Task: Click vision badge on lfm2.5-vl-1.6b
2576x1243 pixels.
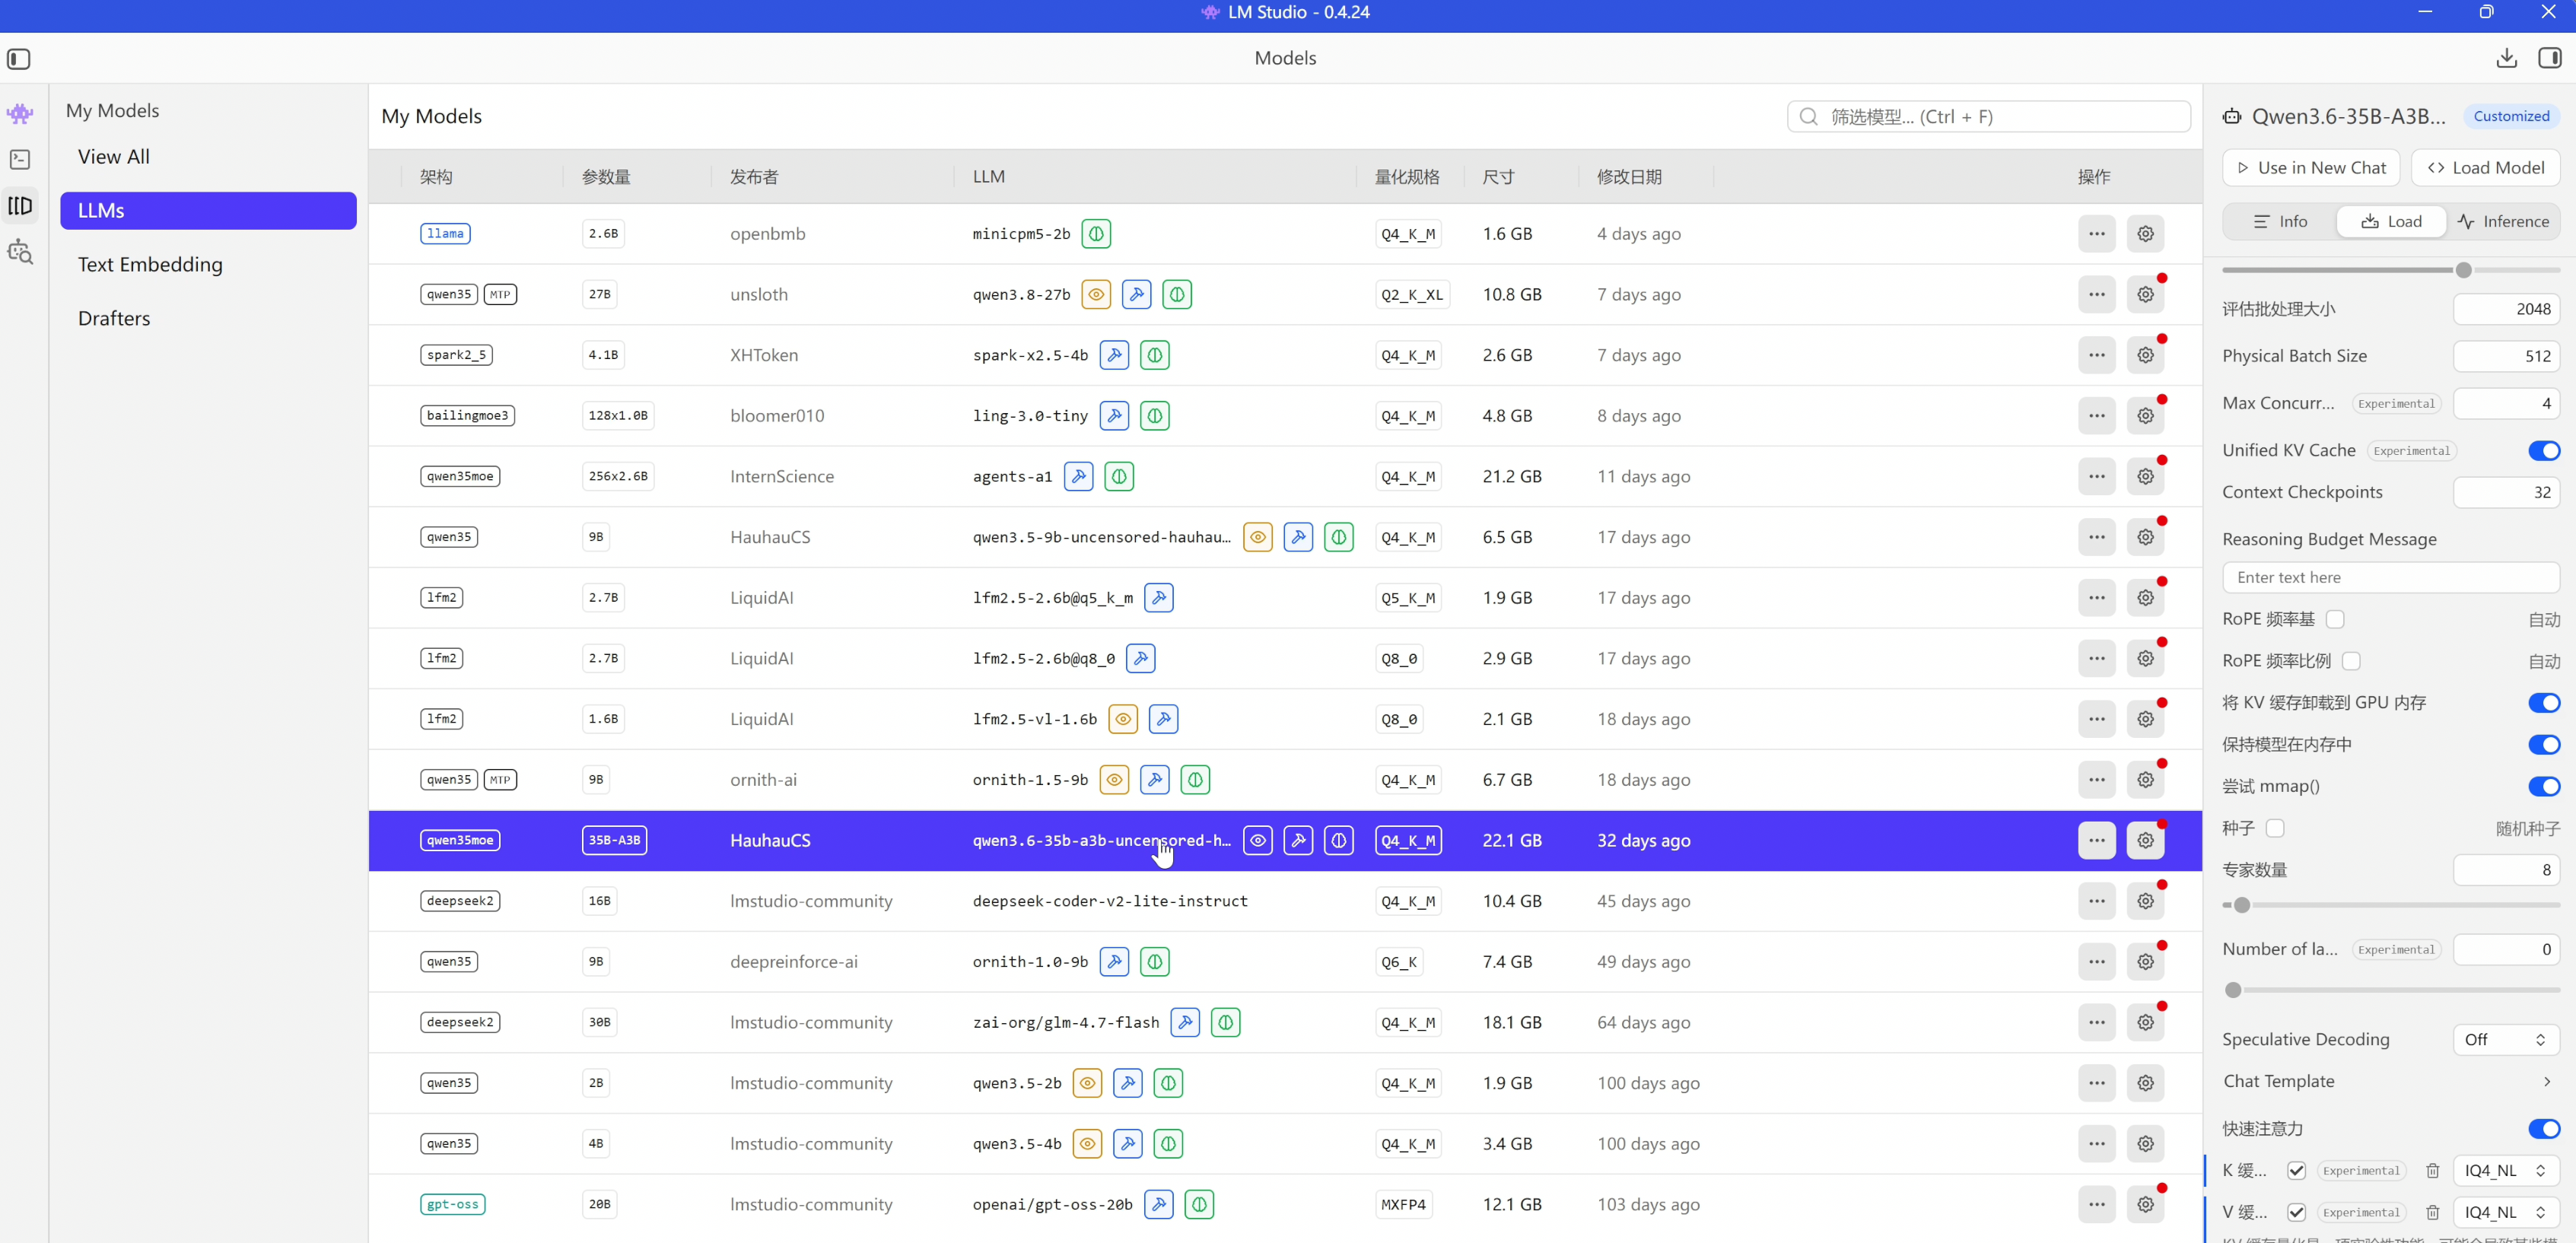Action: (x=1123, y=719)
